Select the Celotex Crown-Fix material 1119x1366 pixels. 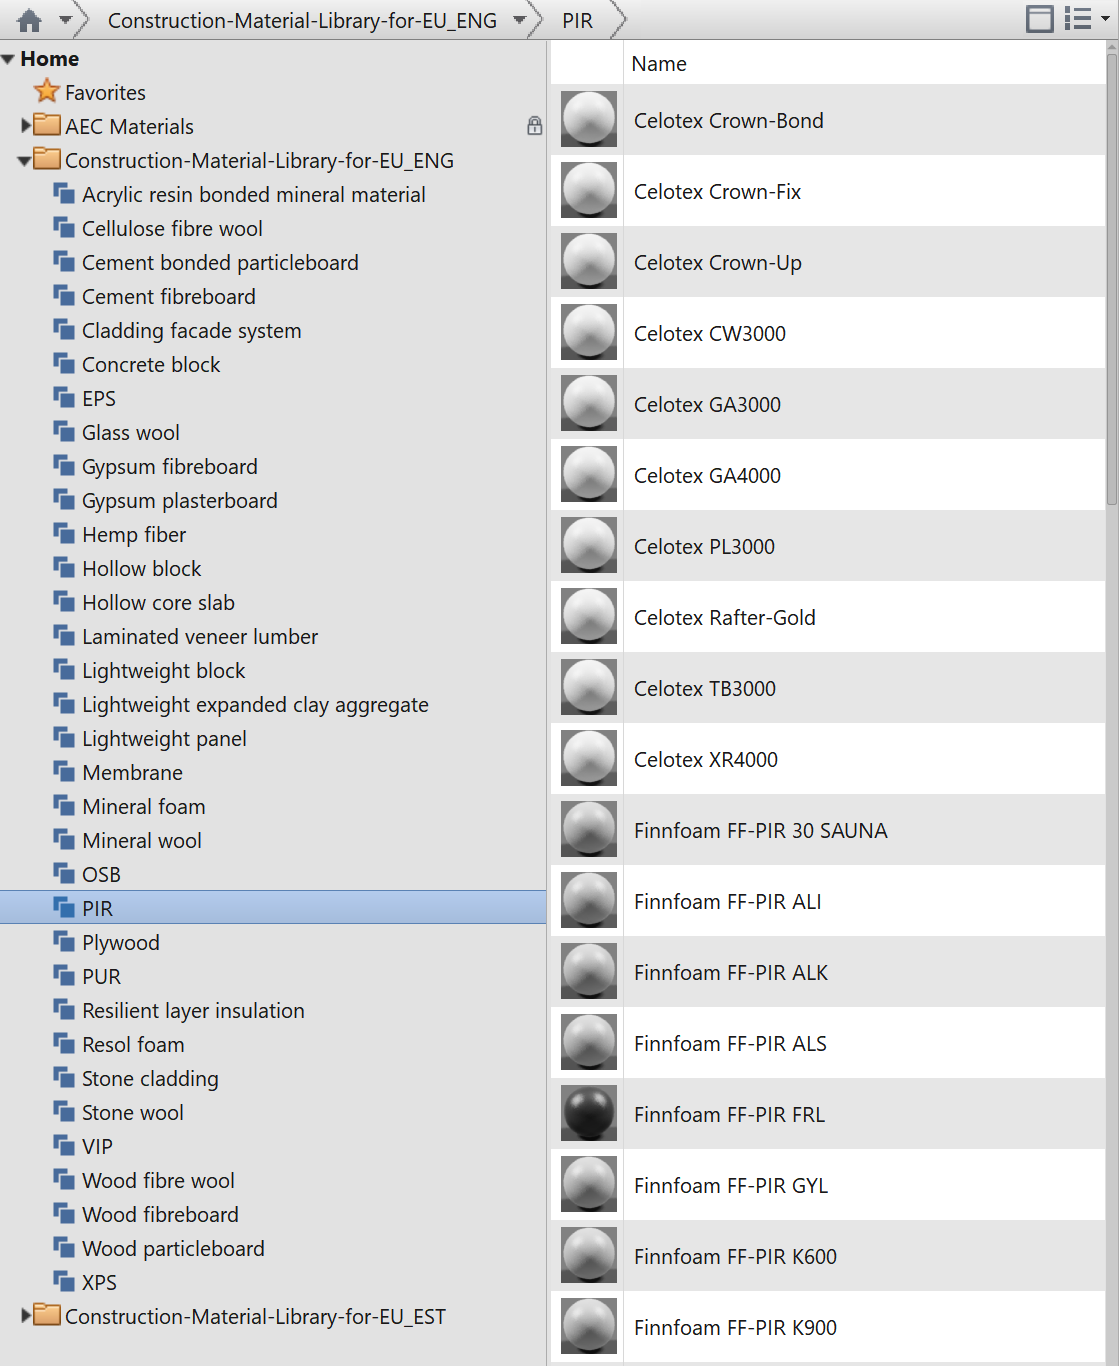(x=828, y=191)
